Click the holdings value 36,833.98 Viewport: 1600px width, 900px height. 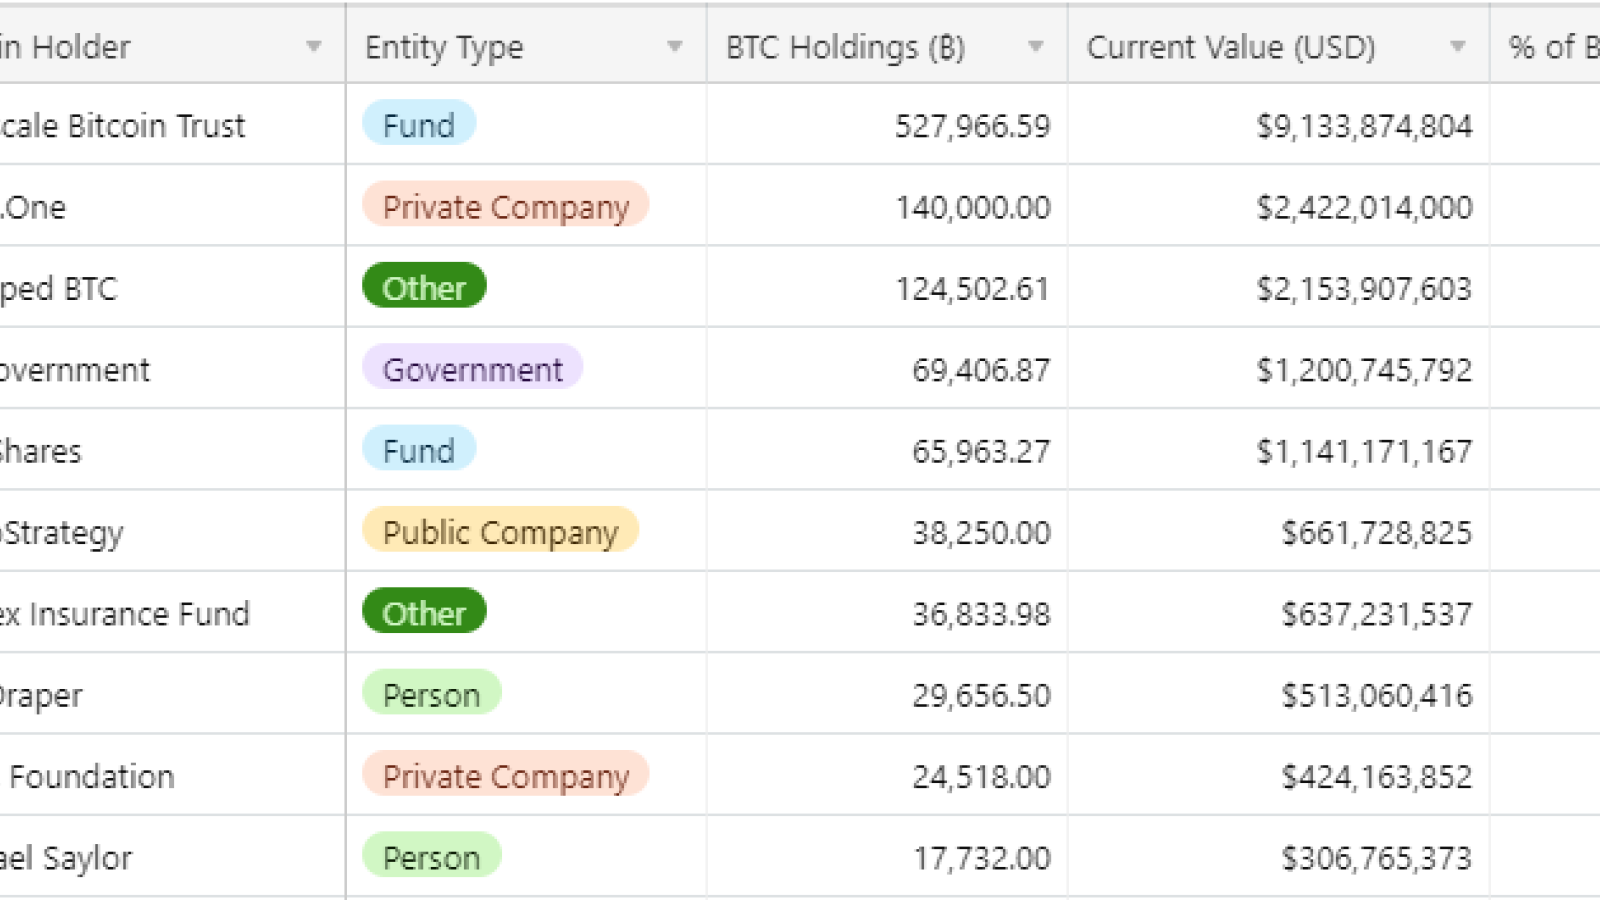(981, 614)
